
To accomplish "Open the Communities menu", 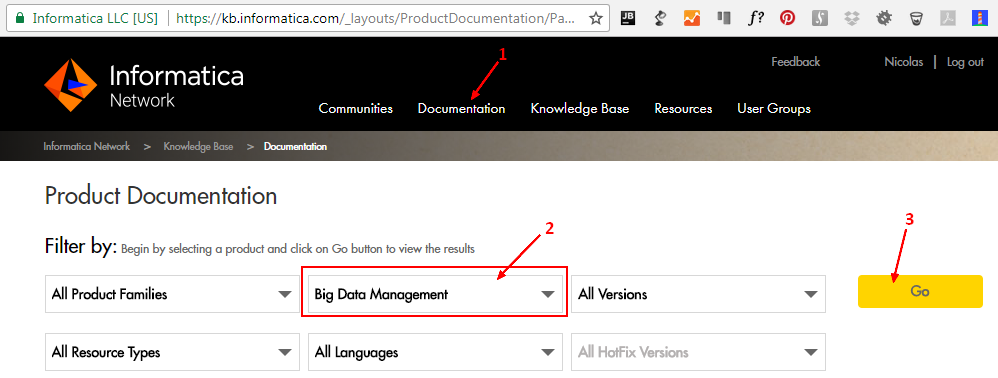I will pyautogui.click(x=356, y=109).
